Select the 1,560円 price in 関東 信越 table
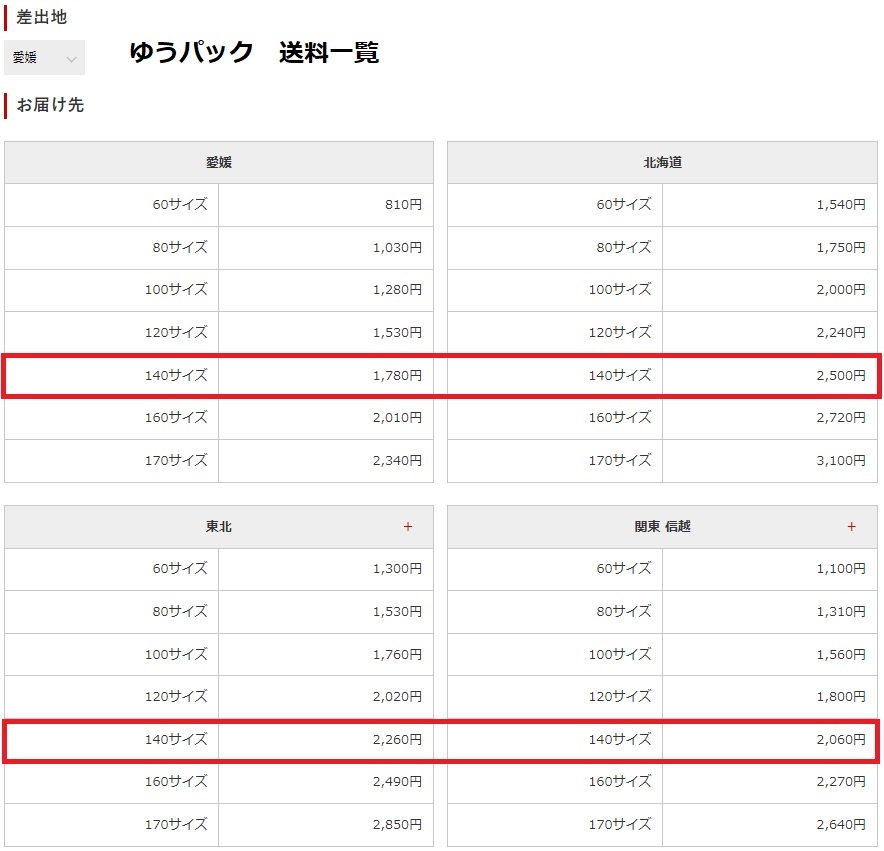This screenshot has height=851, width=884. (841, 654)
